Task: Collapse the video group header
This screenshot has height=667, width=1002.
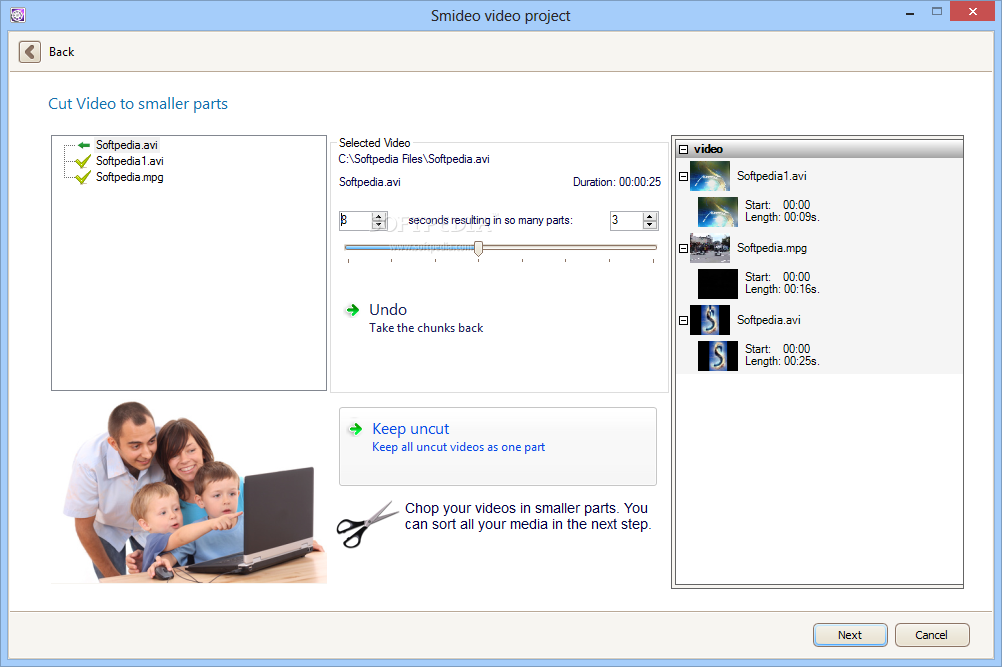Action: 684,150
